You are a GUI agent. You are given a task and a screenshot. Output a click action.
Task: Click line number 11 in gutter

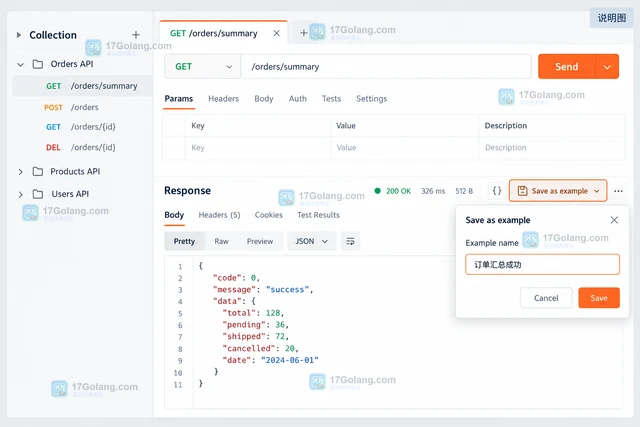(178, 385)
